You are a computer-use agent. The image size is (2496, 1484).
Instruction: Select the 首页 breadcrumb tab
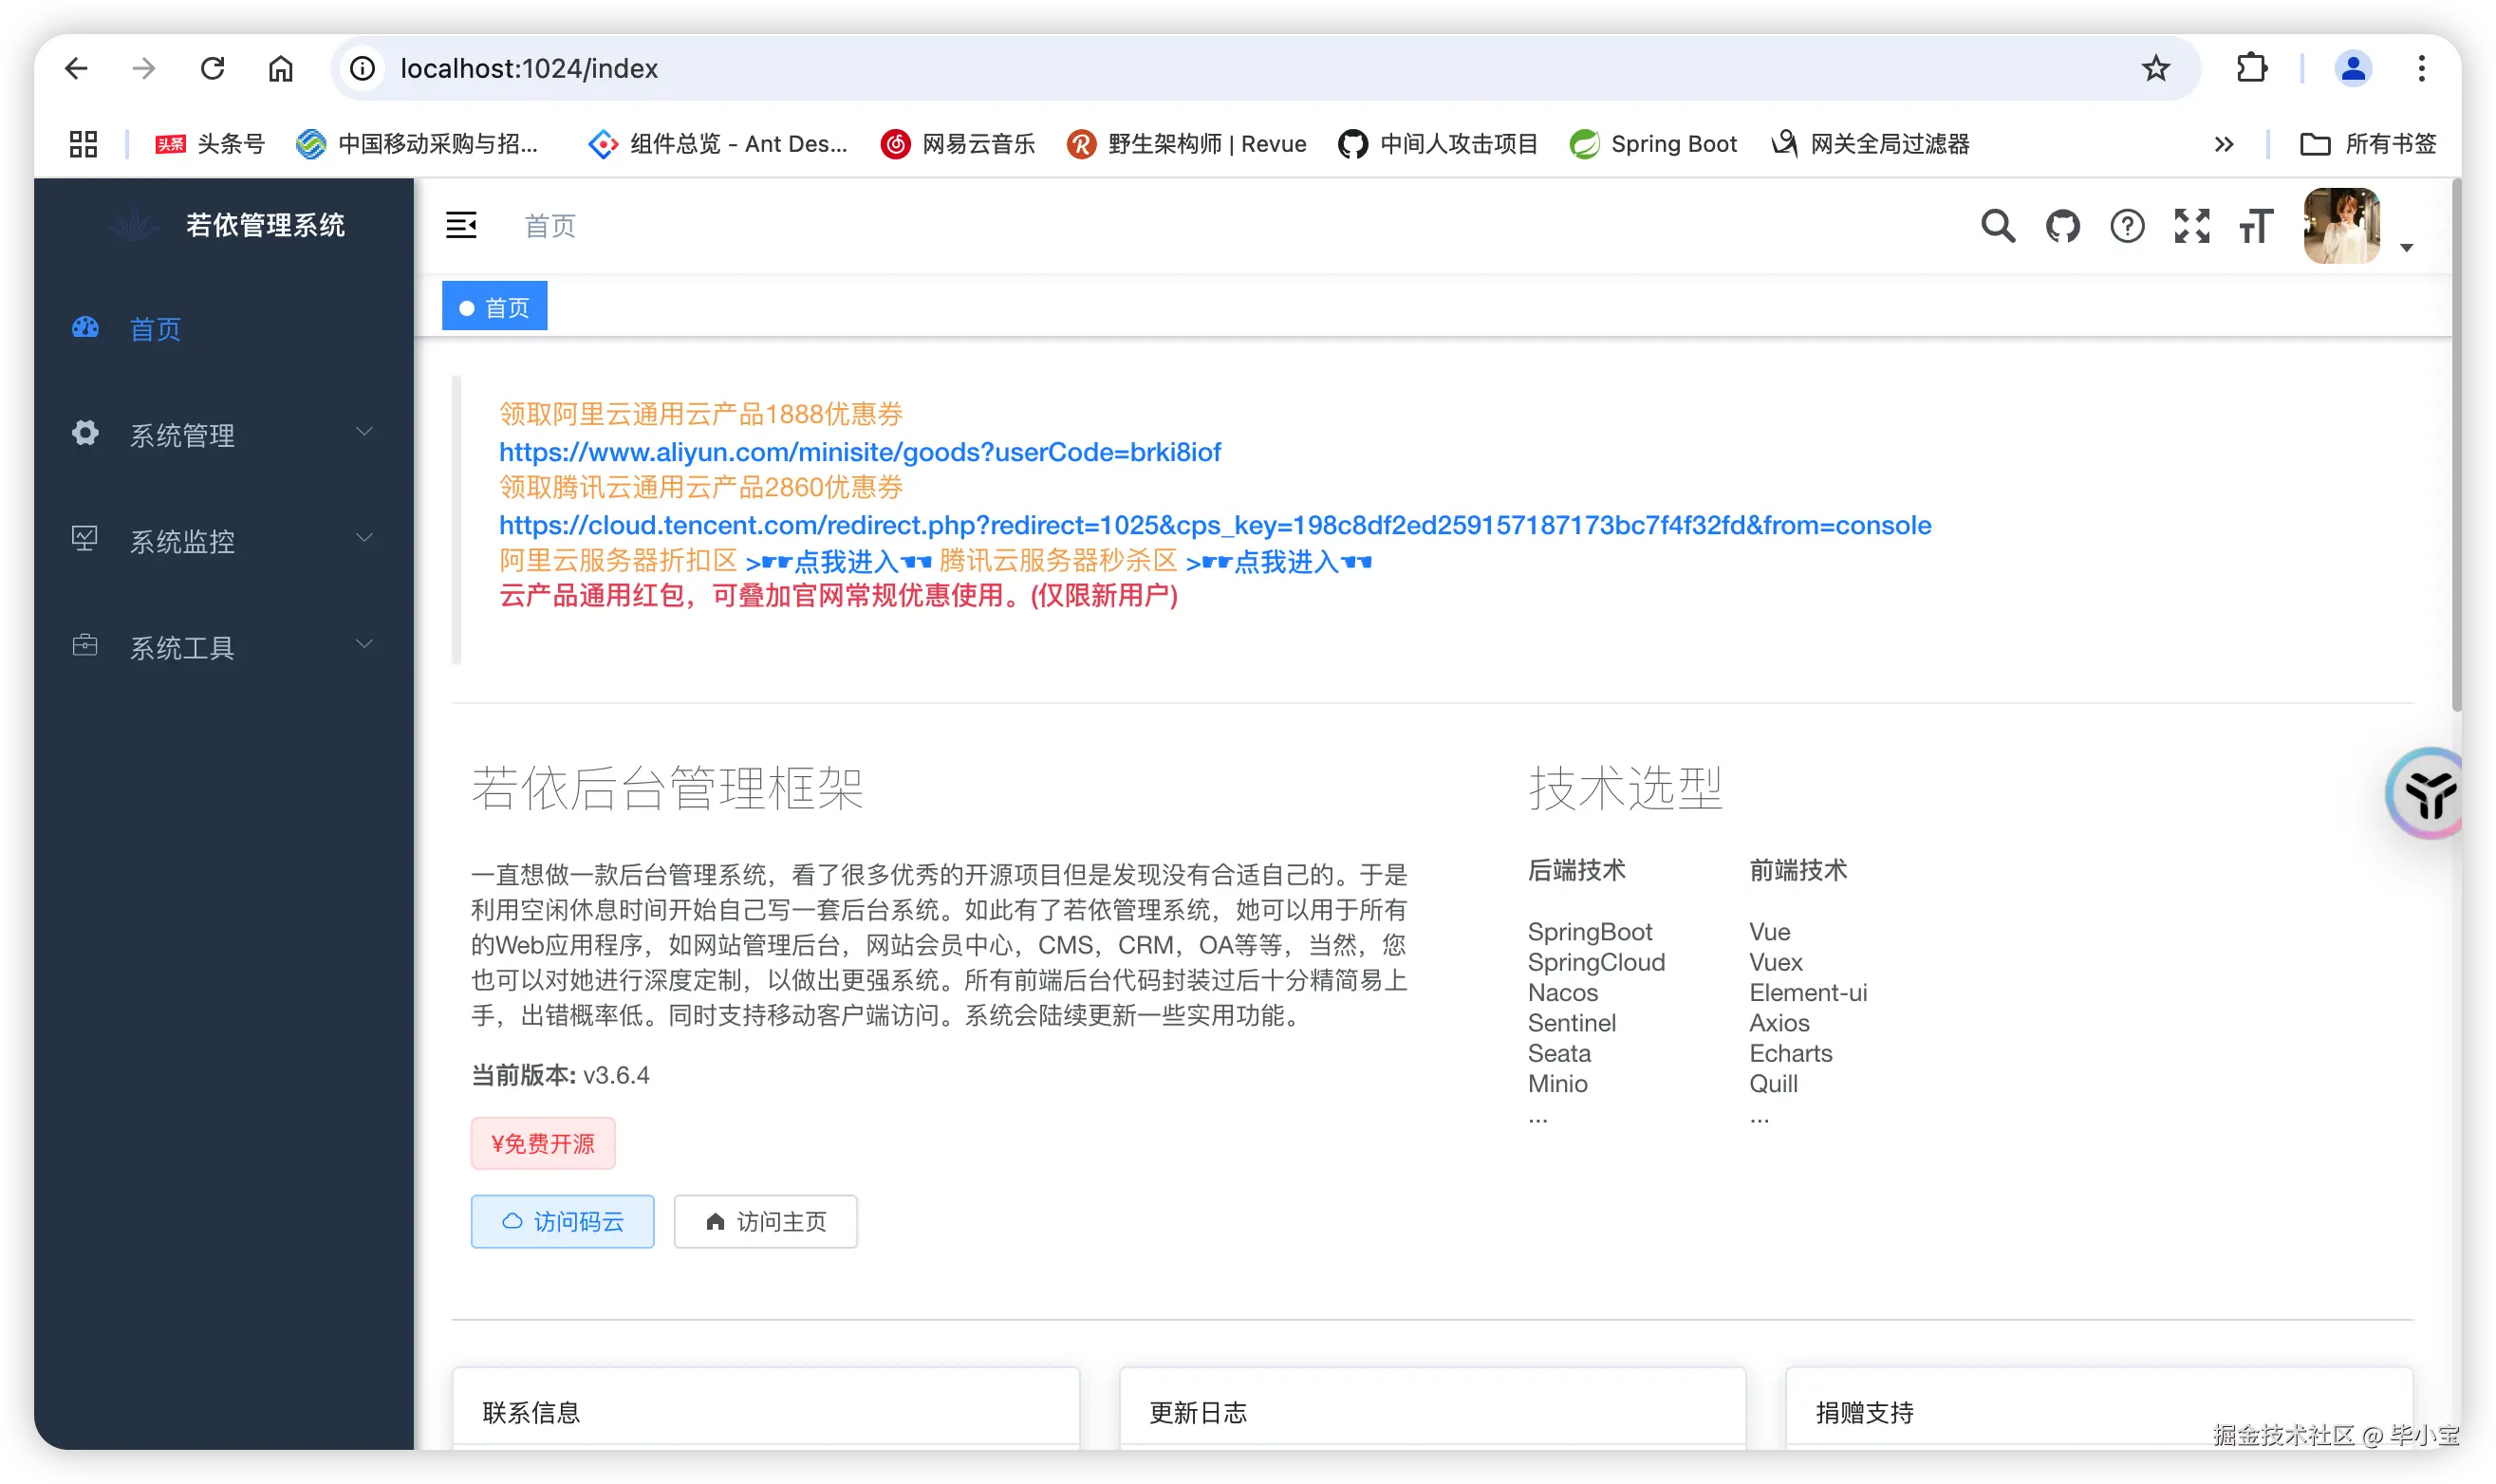point(494,305)
